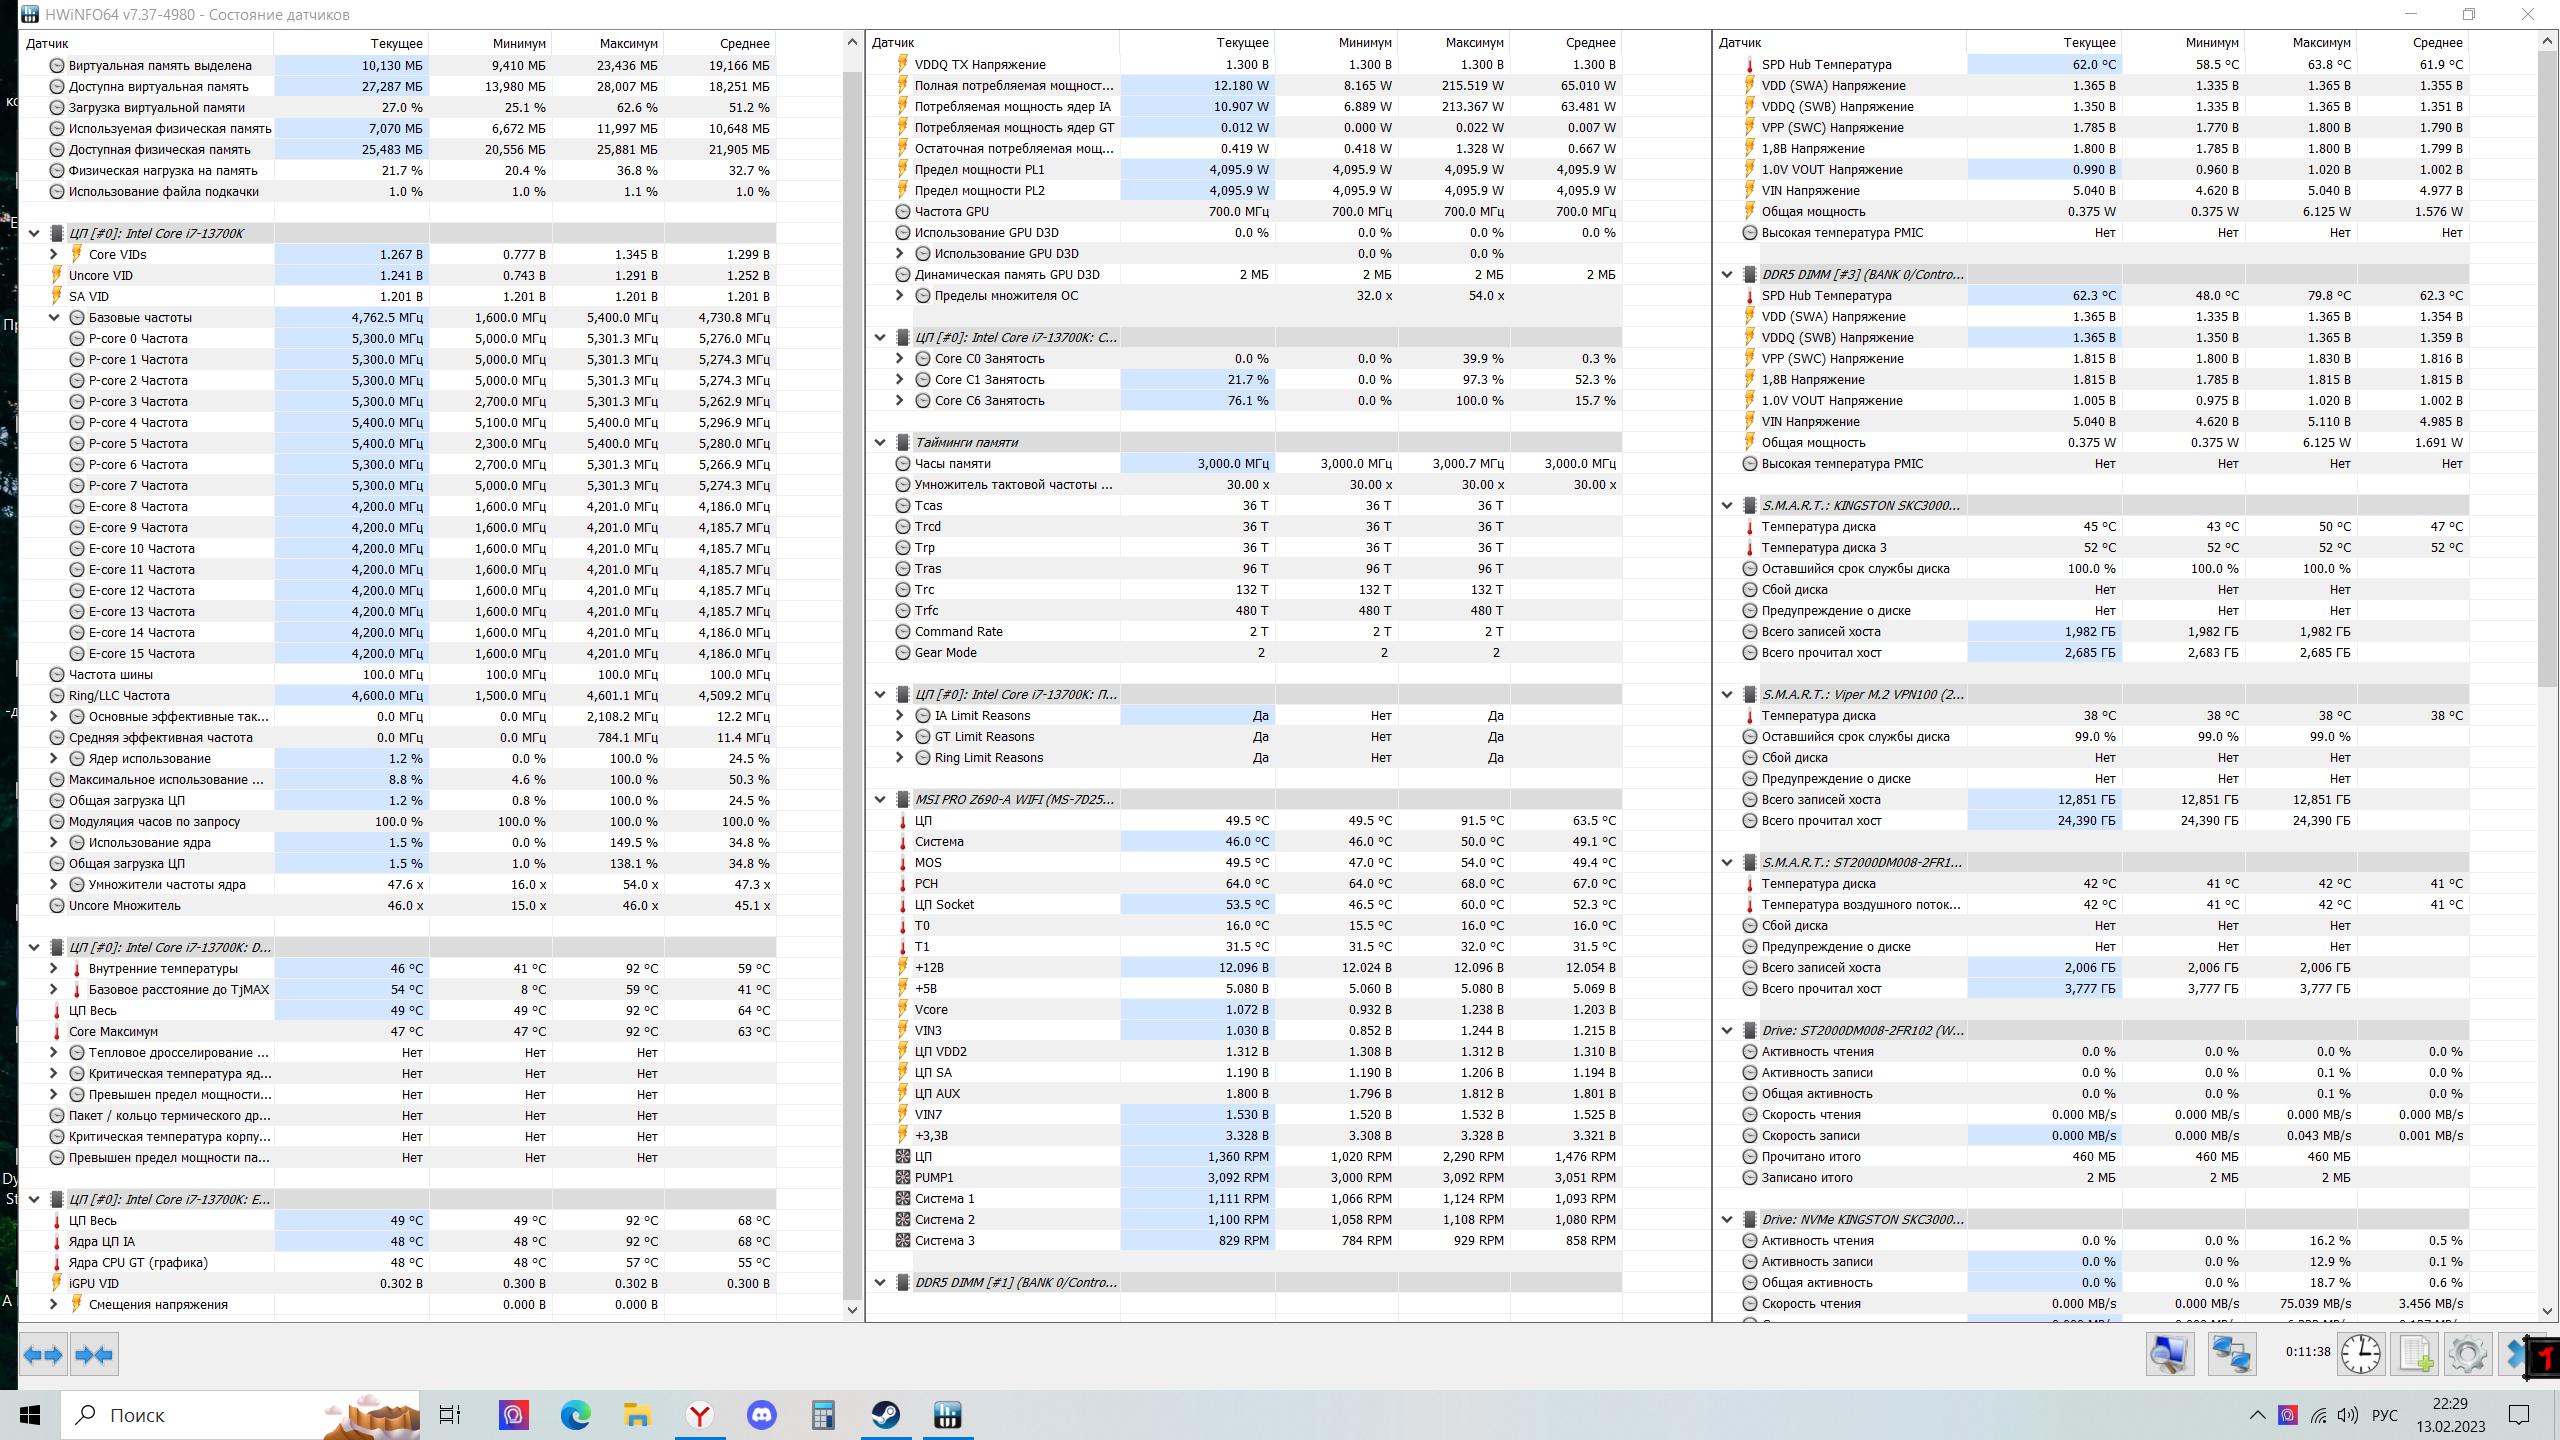Screen dimensions: 2560x1440
Task: Open Discord from the taskbar
Action: [761, 1415]
